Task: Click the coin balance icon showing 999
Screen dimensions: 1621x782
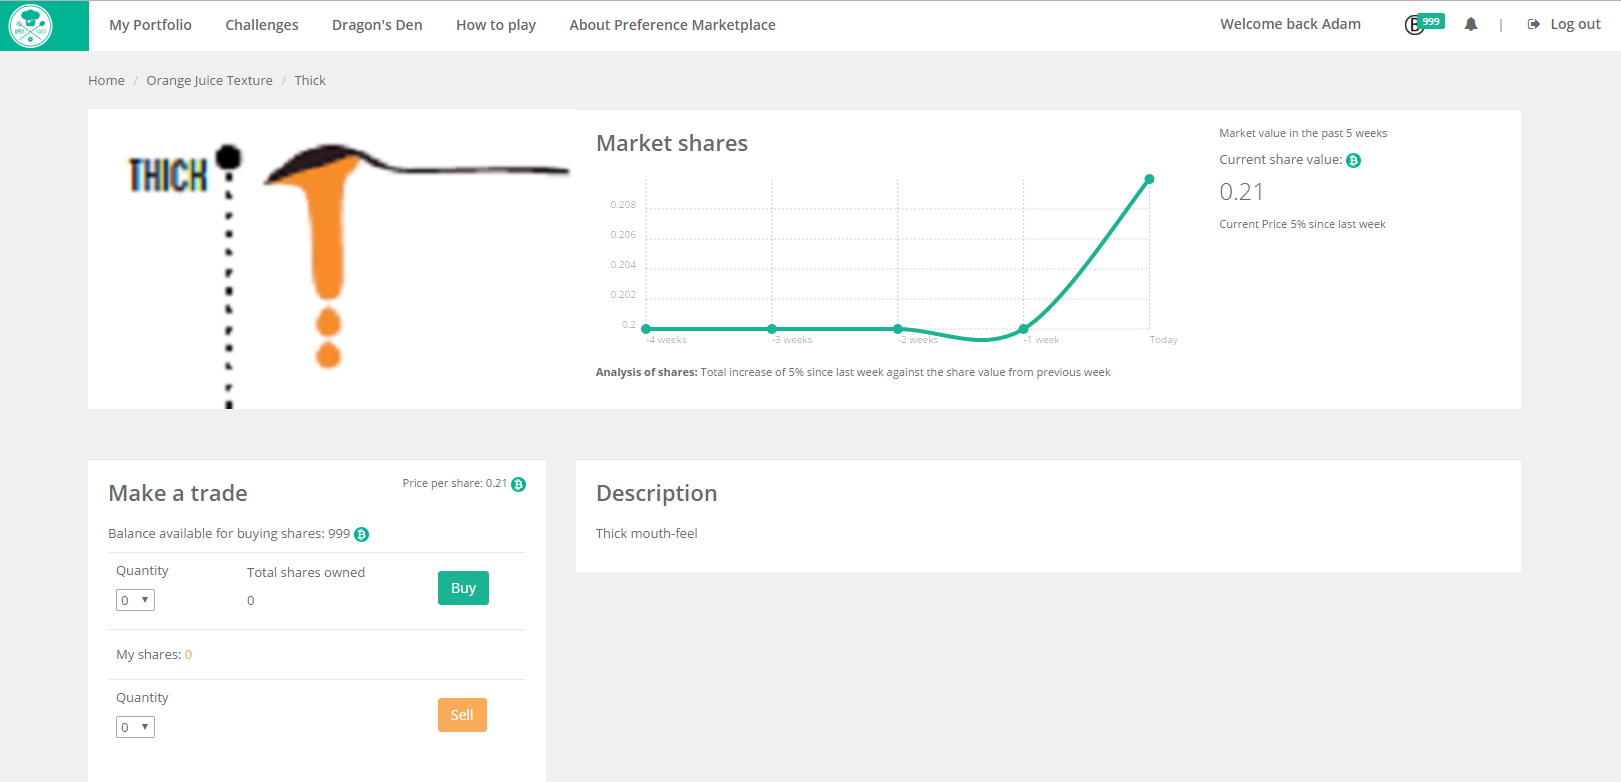Action: tap(1423, 24)
